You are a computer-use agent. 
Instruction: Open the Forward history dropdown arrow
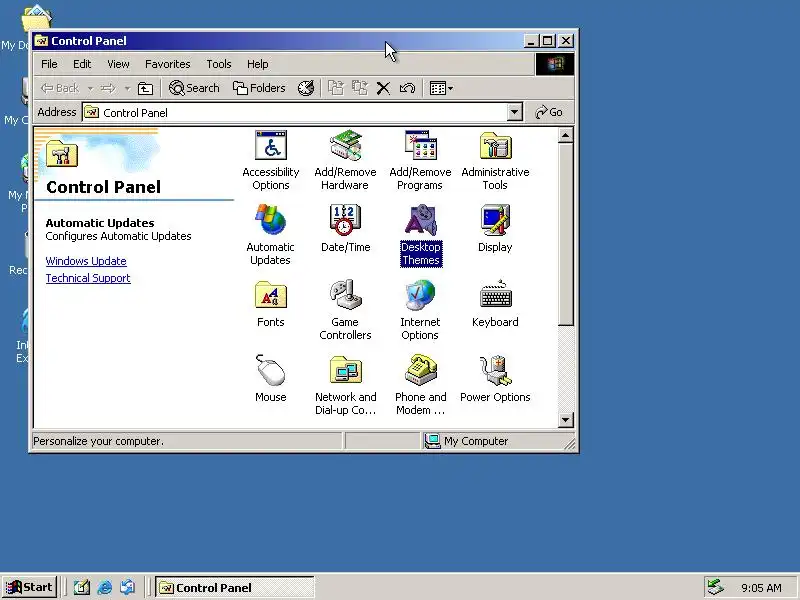click(127, 89)
